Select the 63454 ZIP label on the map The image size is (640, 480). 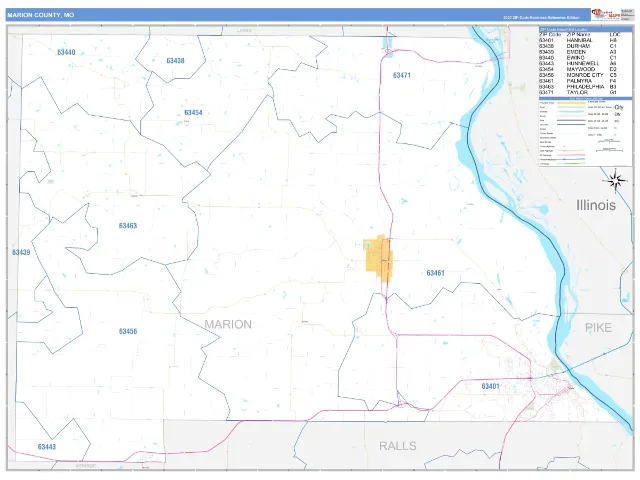(x=193, y=113)
